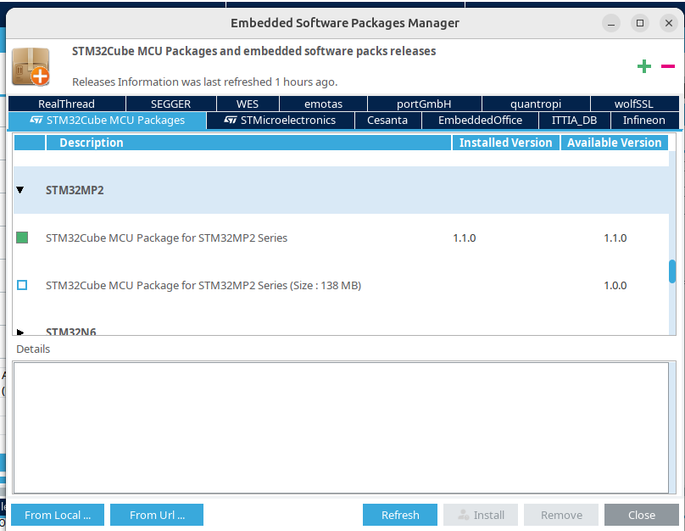Open the SEGGER tab
This screenshot has width=685, height=531.
point(171,104)
